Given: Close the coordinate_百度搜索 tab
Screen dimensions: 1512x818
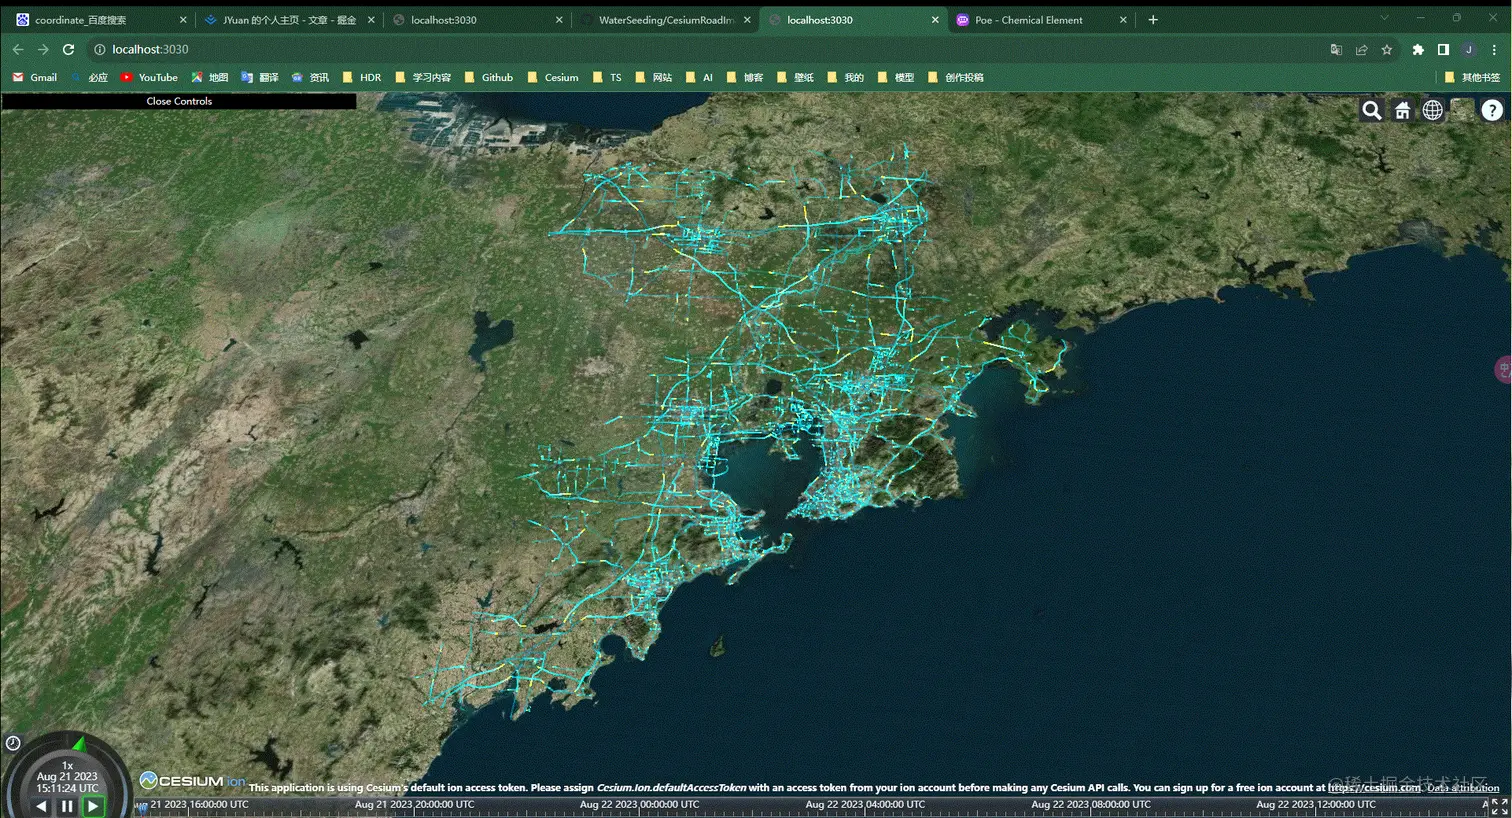Looking at the screenshot, I should pyautogui.click(x=183, y=20).
